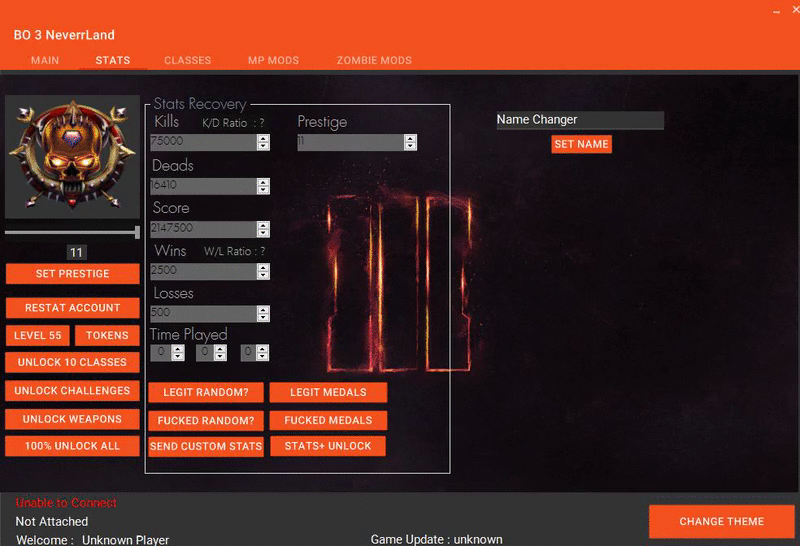Increase Prestige value with up arrow
Screen dimensions: 800x546
[410, 138]
